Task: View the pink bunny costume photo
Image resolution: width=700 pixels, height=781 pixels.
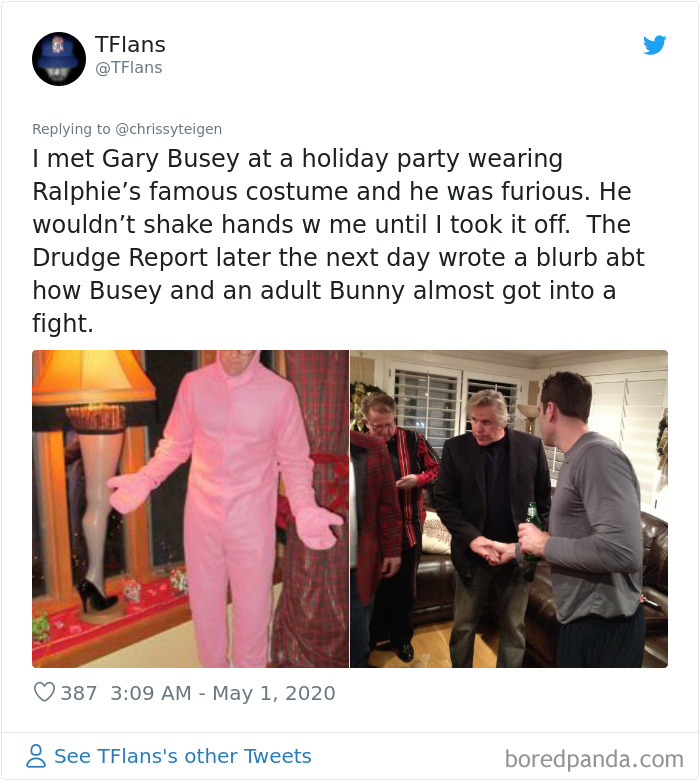Action: point(190,509)
